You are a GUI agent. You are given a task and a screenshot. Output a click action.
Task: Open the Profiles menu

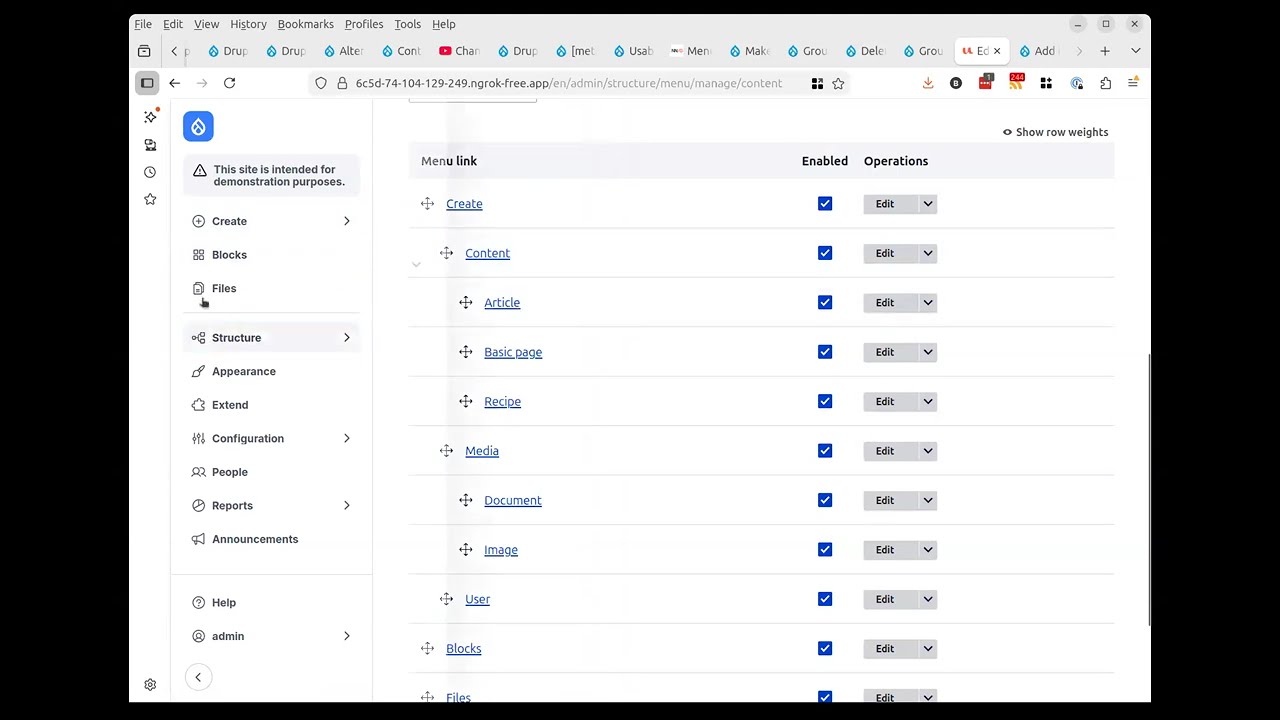pyautogui.click(x=364, y=24)
